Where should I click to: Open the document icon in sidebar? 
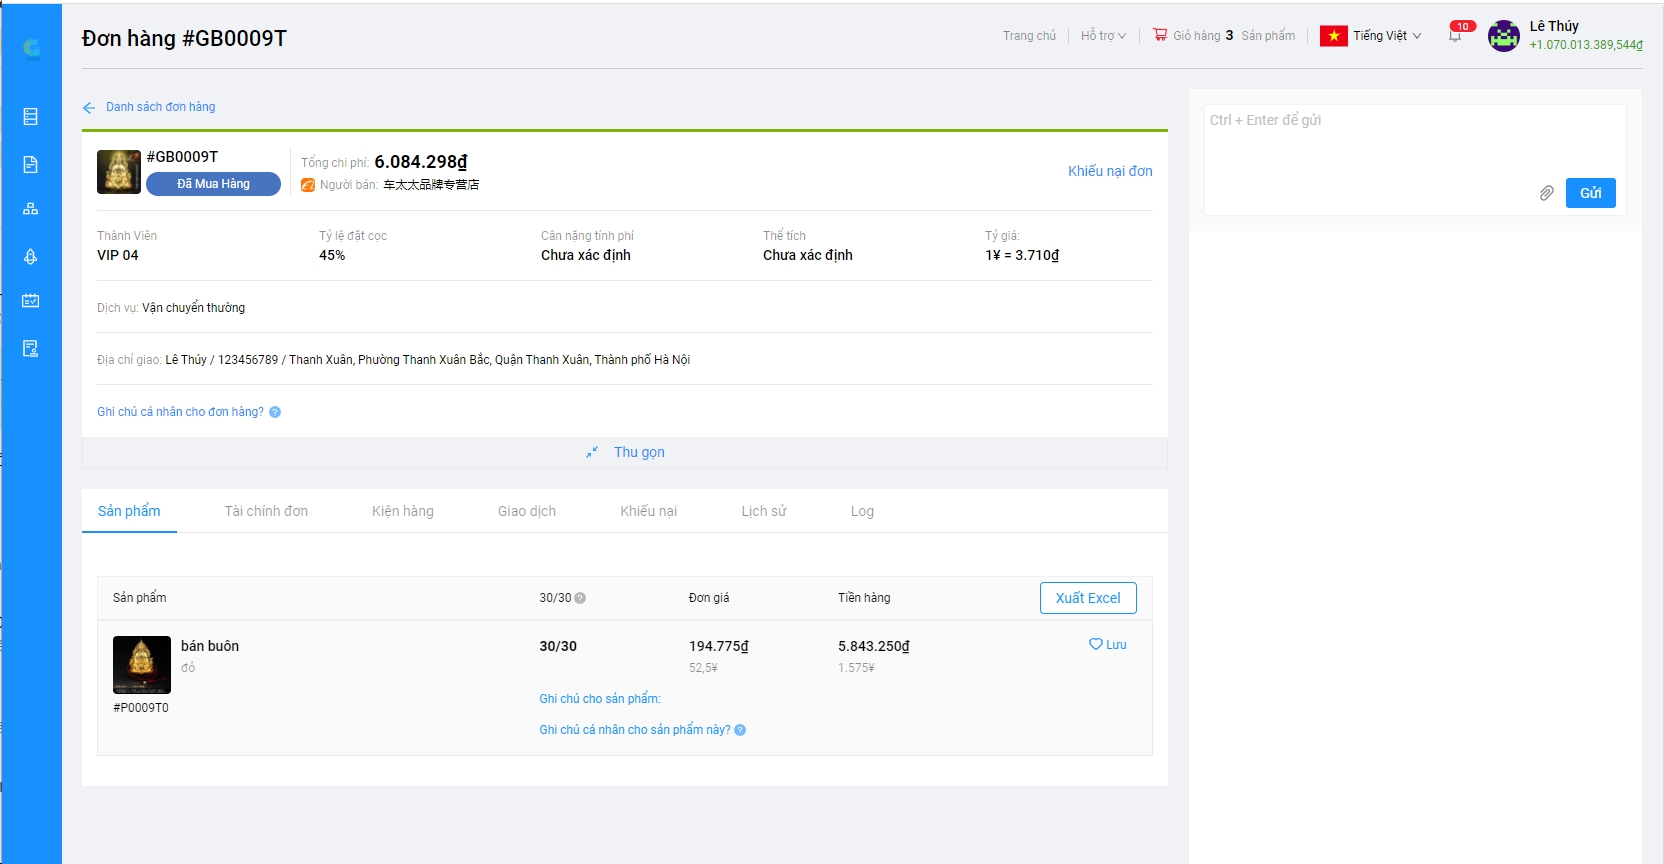pyautogui.click(x=31, y=164)
